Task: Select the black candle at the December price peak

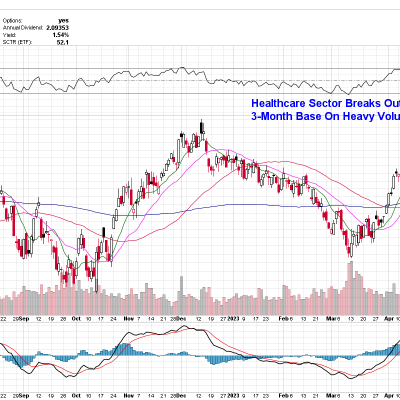Action: [x=201, y=128]
